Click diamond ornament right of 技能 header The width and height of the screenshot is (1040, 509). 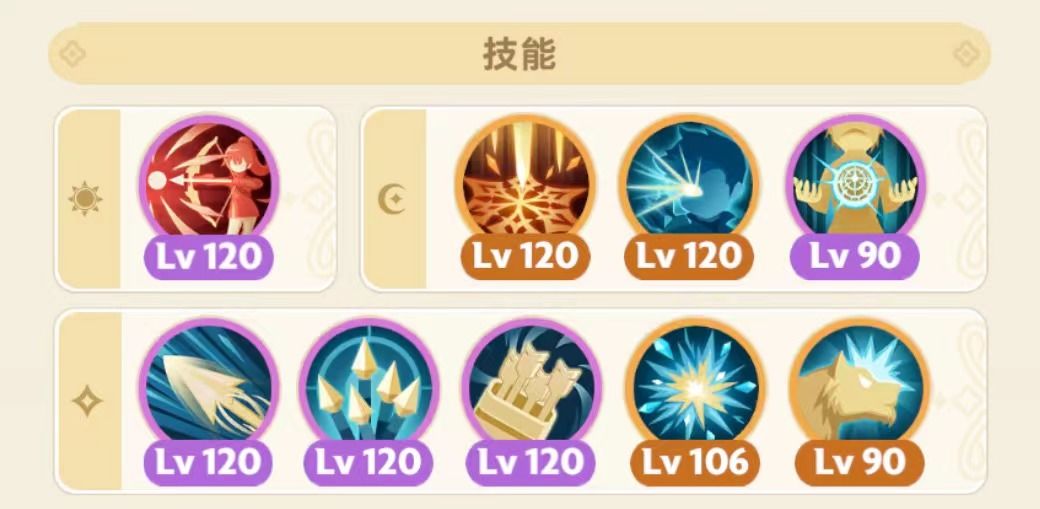click(966, 54)
